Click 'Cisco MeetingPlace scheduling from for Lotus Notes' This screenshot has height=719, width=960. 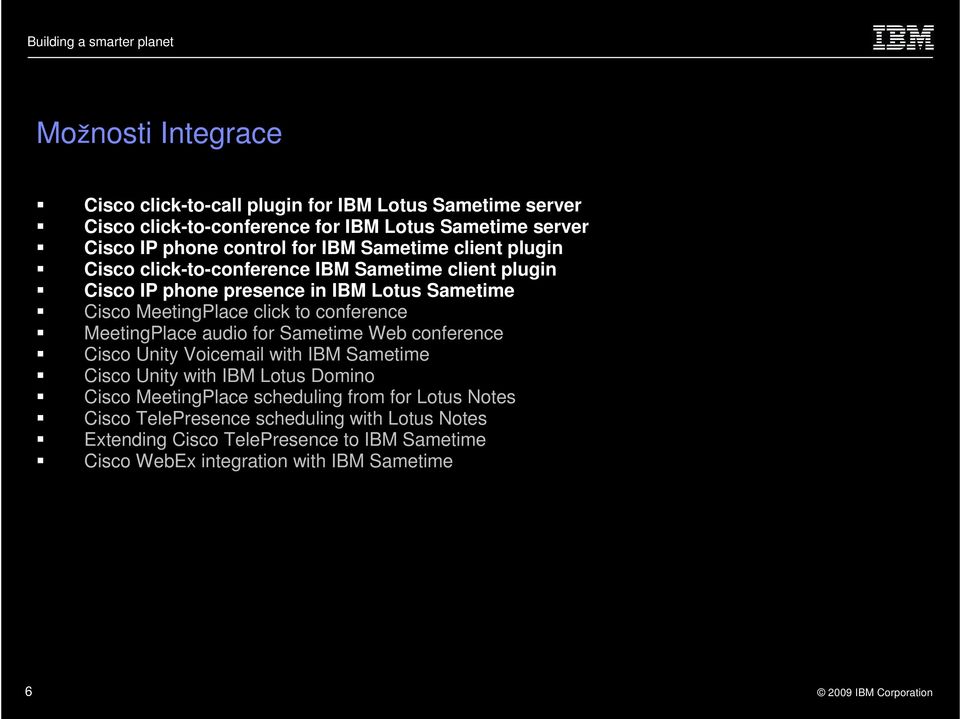click(x=299, y=396)
